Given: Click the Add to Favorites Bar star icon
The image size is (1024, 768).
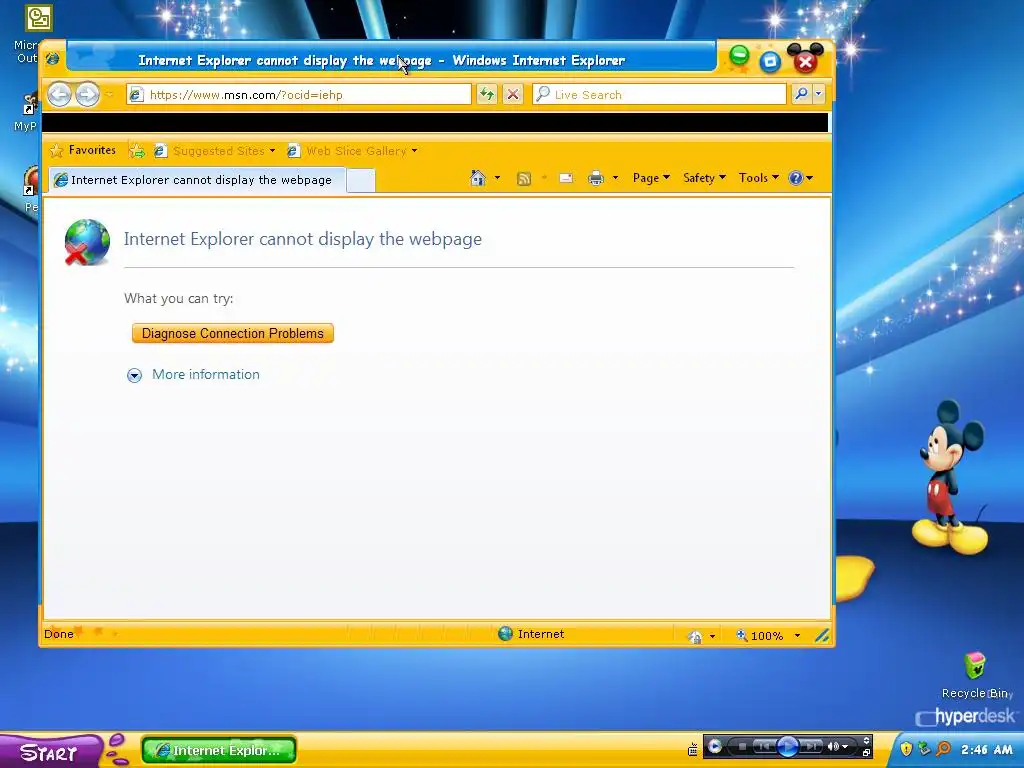Looking at the screenshot, I should coord(137,151).
